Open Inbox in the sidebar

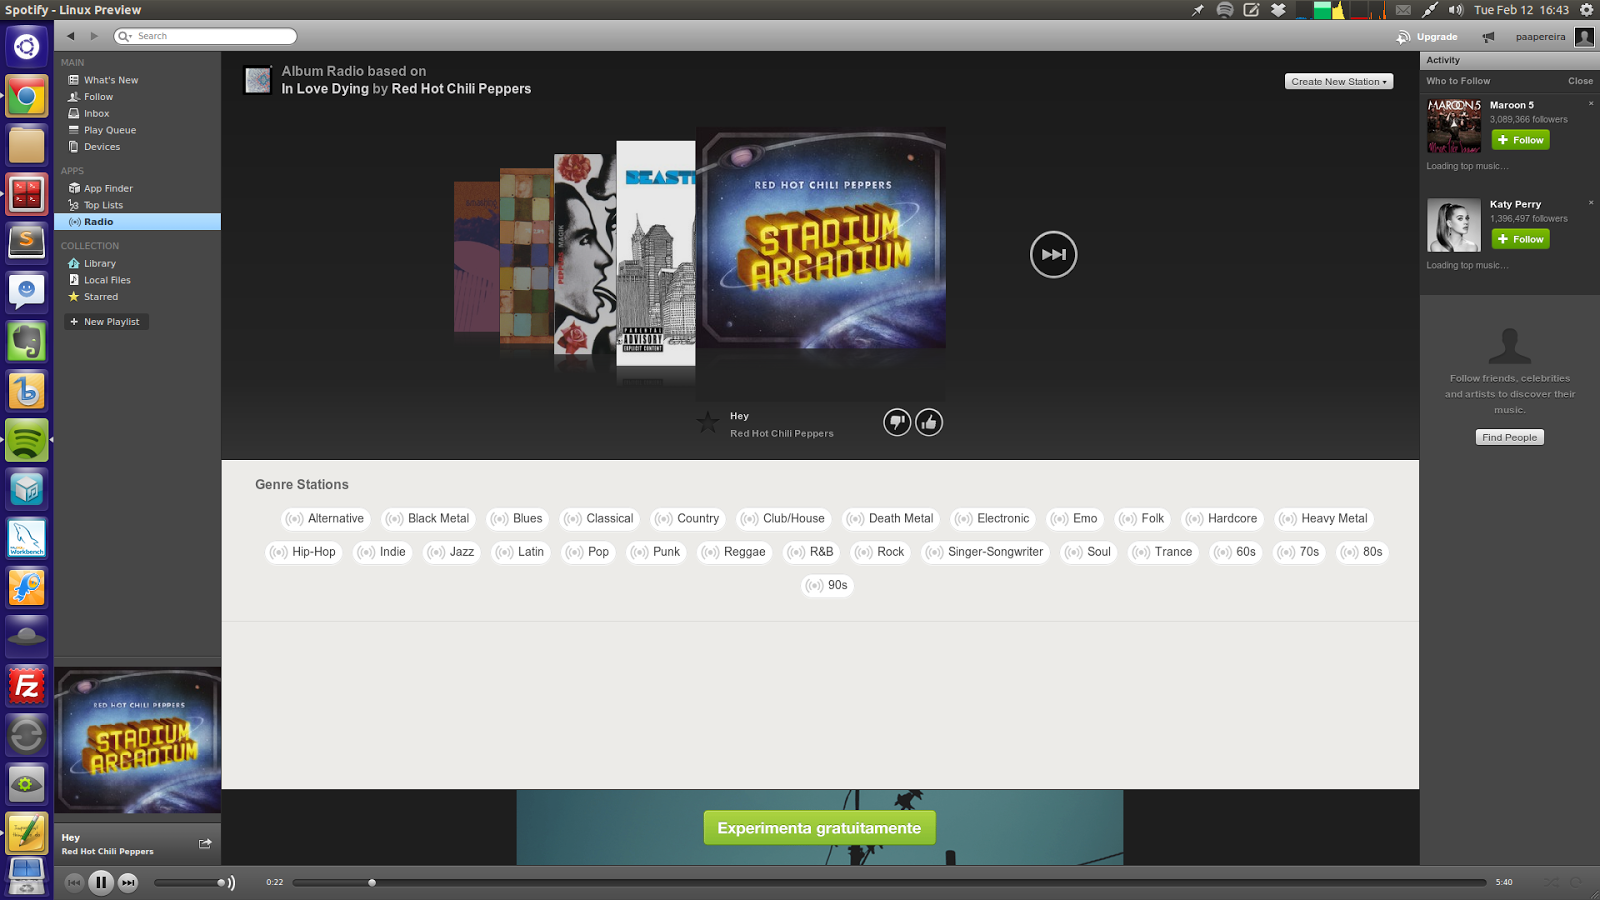(96, 114)
